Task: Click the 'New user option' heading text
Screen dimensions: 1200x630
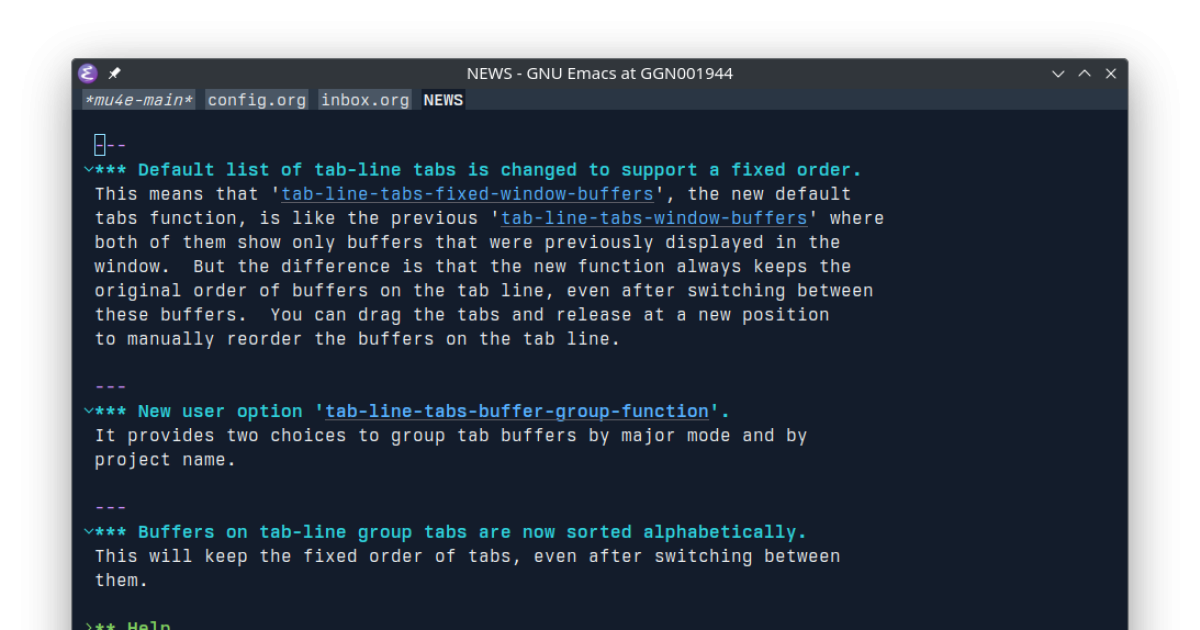Action: point(220,410)
